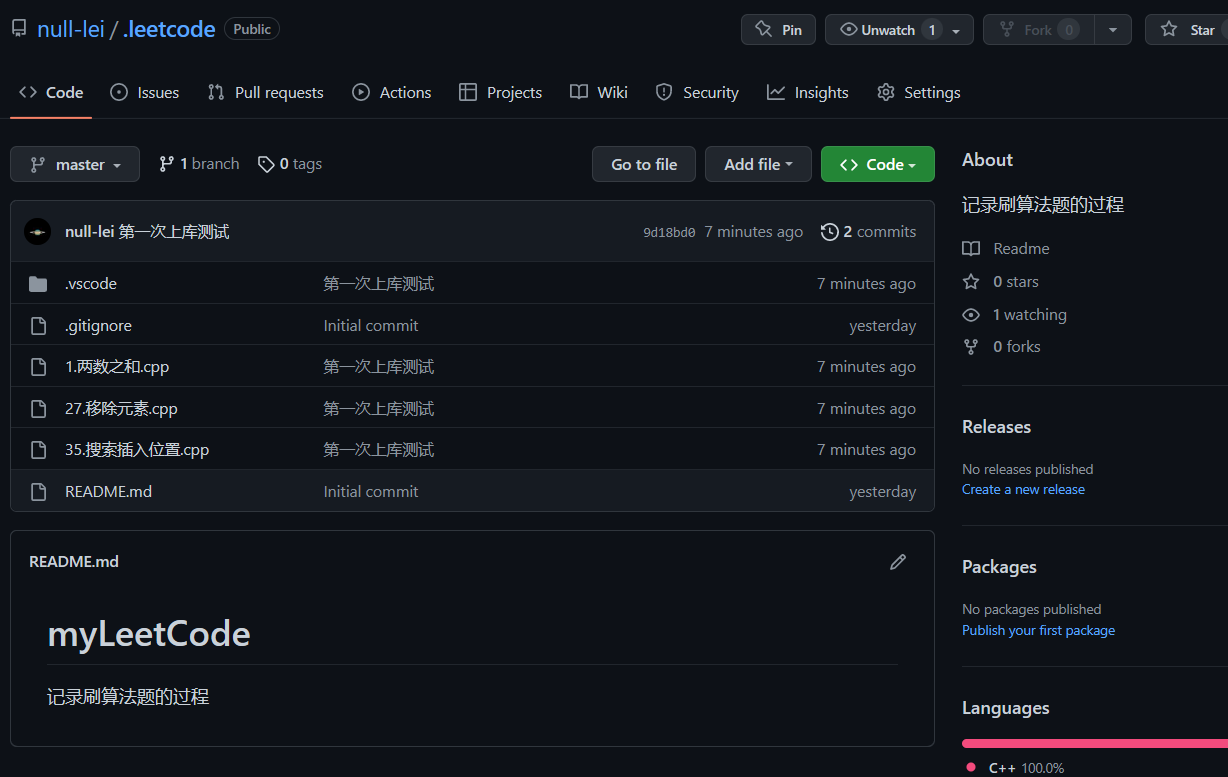Click the Go to file button
Image resolution: width=1228 pixels, height=777 pixels.
click(x=644, y=164)
